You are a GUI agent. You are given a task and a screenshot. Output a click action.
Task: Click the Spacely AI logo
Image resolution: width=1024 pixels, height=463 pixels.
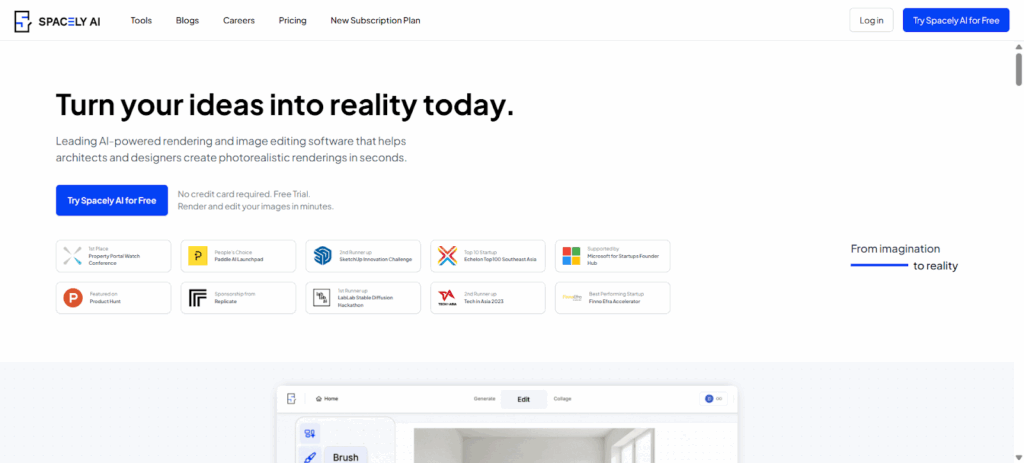[x=59, y=20]
